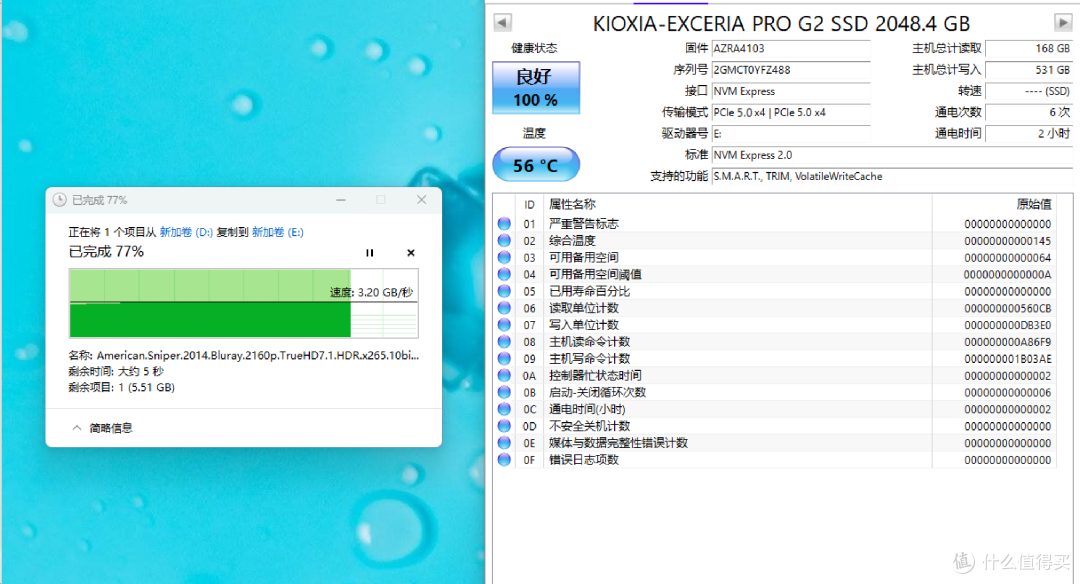Open the destination 新加卷 (E:) link

point(278,232)
